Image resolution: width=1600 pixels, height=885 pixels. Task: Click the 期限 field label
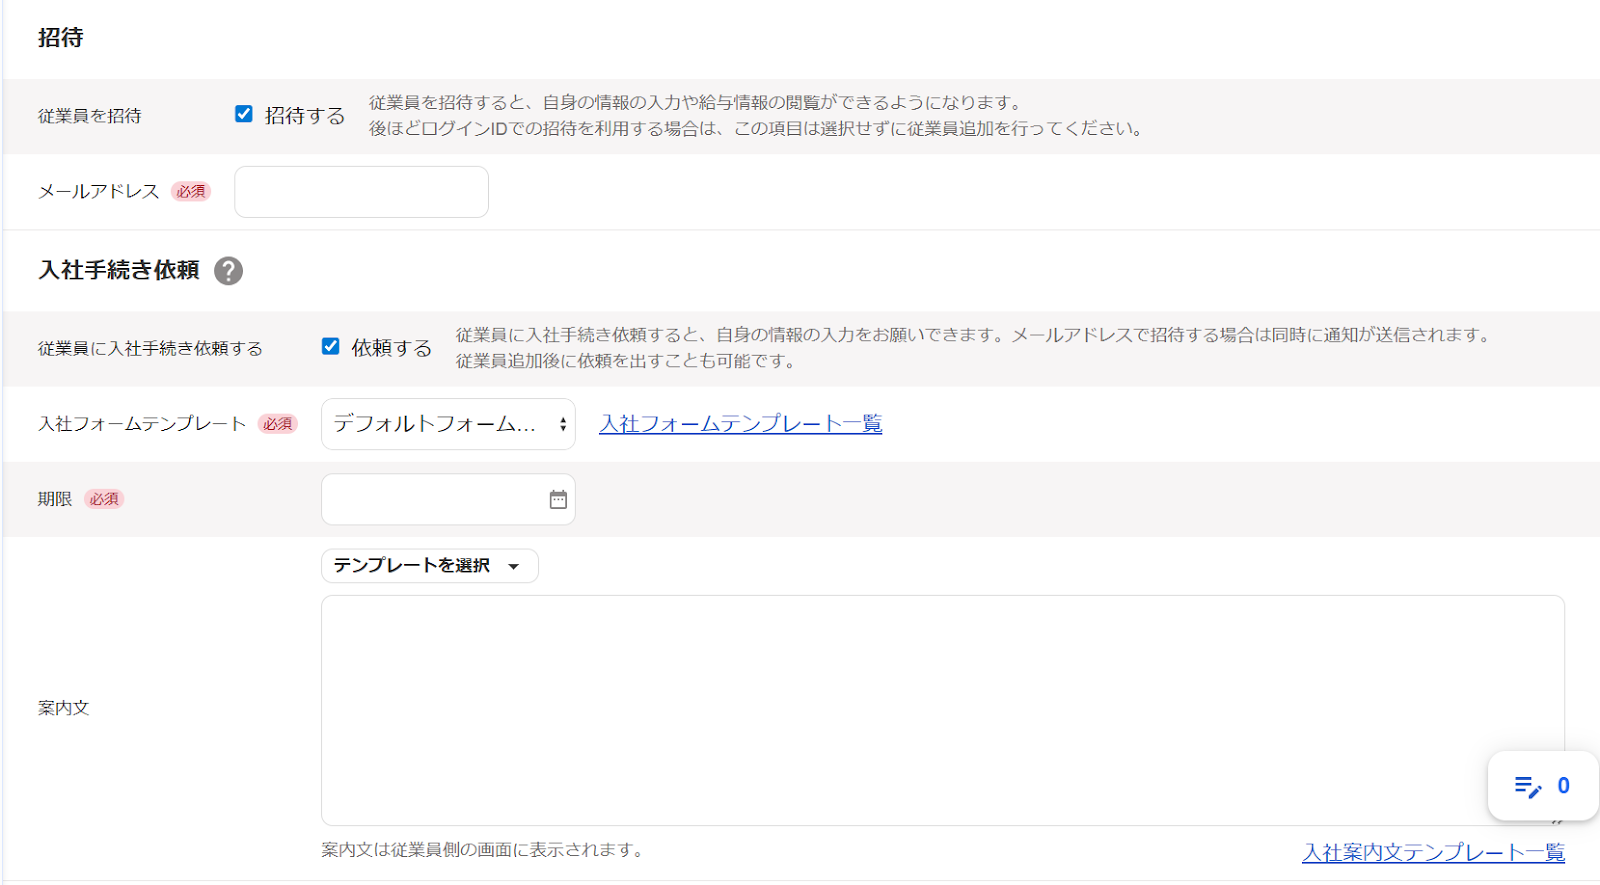coord(55,499)
